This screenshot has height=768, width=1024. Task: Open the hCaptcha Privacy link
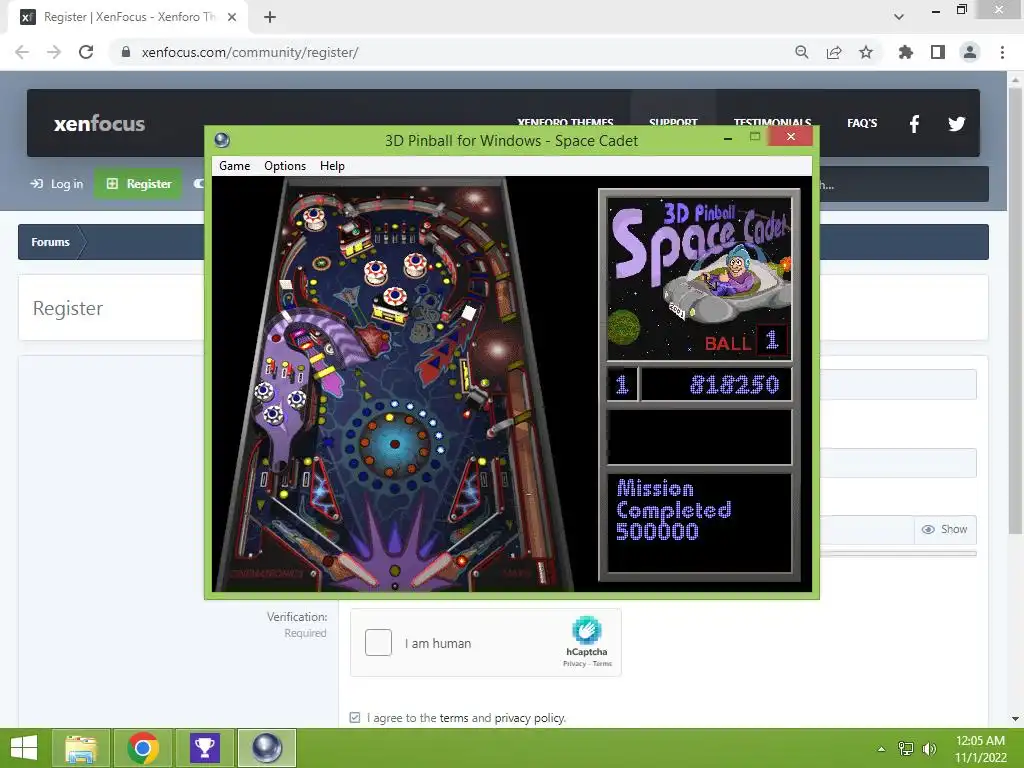574,664
